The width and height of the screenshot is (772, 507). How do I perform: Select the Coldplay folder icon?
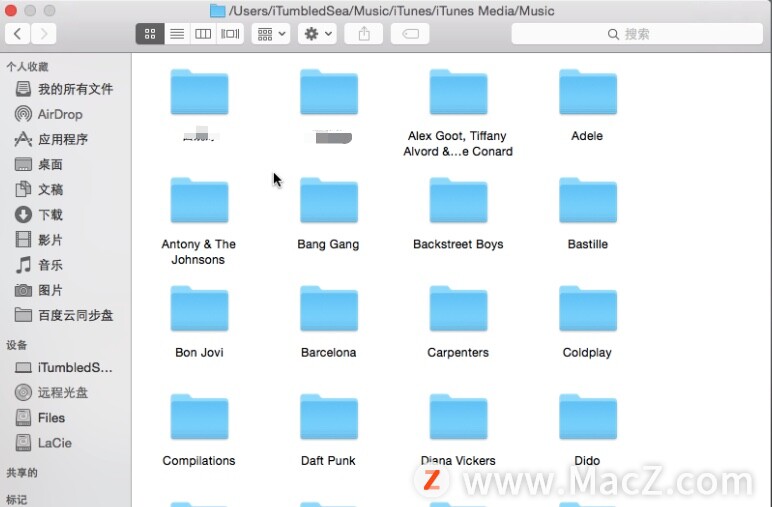[587, 309]
